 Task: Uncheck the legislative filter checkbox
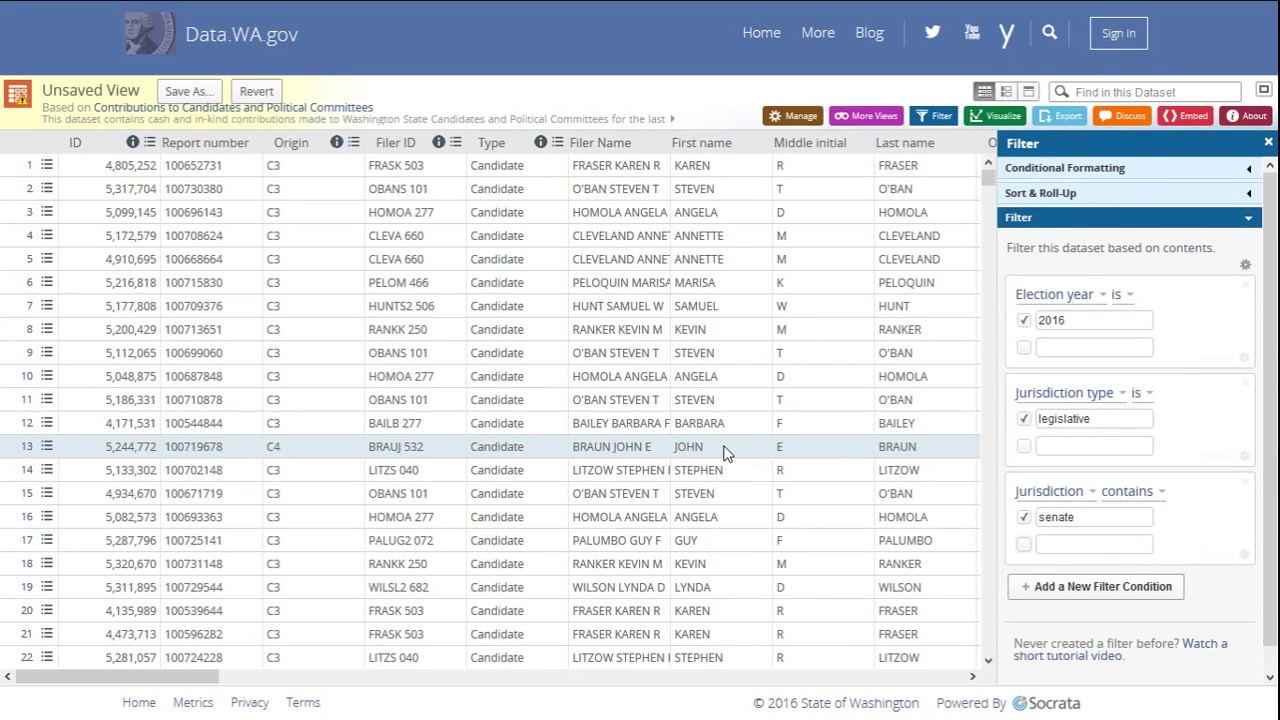tap(1023, 419)
